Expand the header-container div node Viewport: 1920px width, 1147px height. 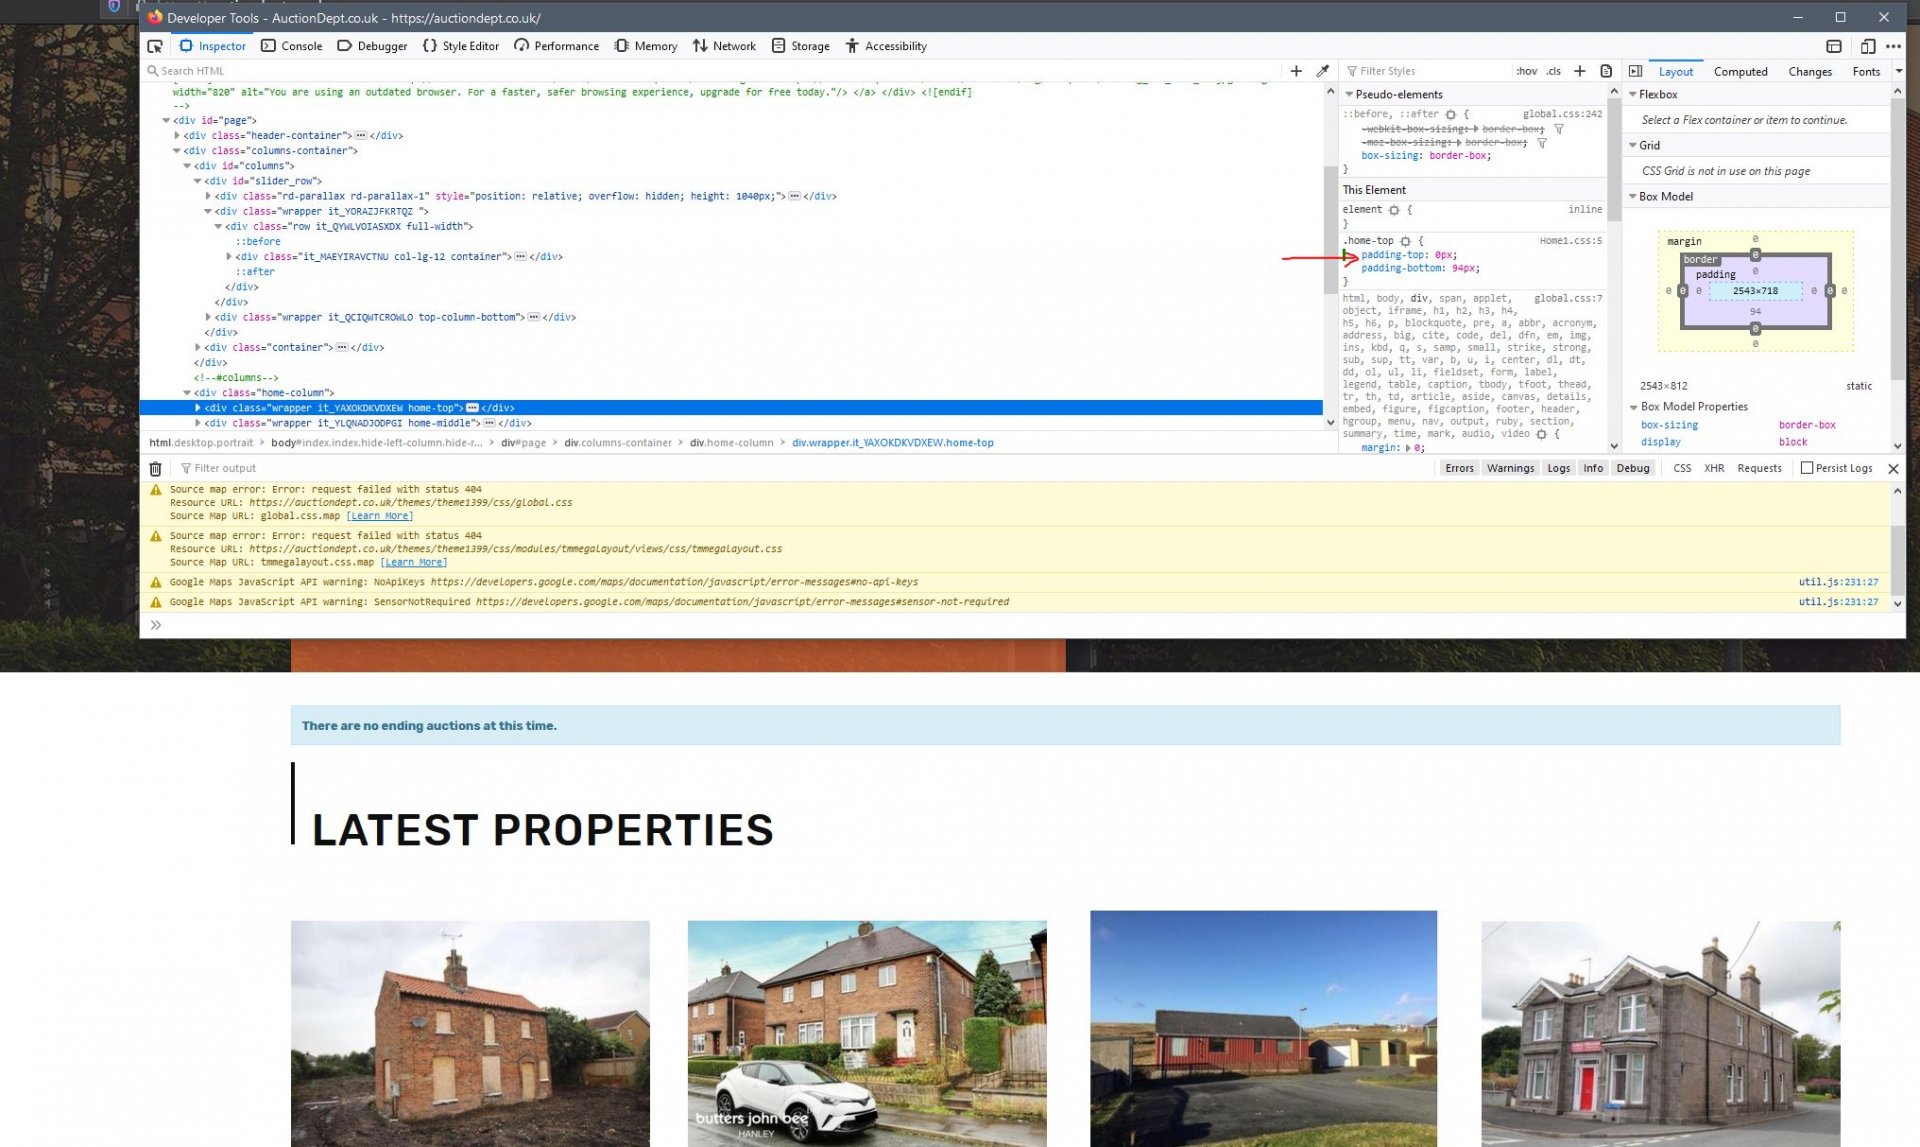click(x=177, y=135)
